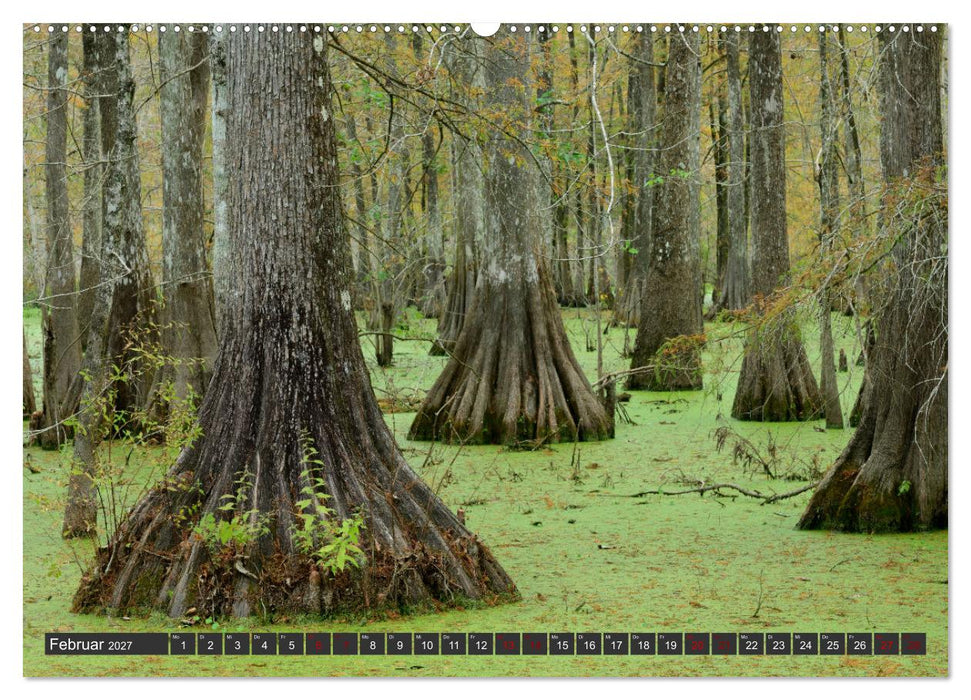Select date cell 22 in the calendar strip
971x700 pixels.
pos(751,644)
